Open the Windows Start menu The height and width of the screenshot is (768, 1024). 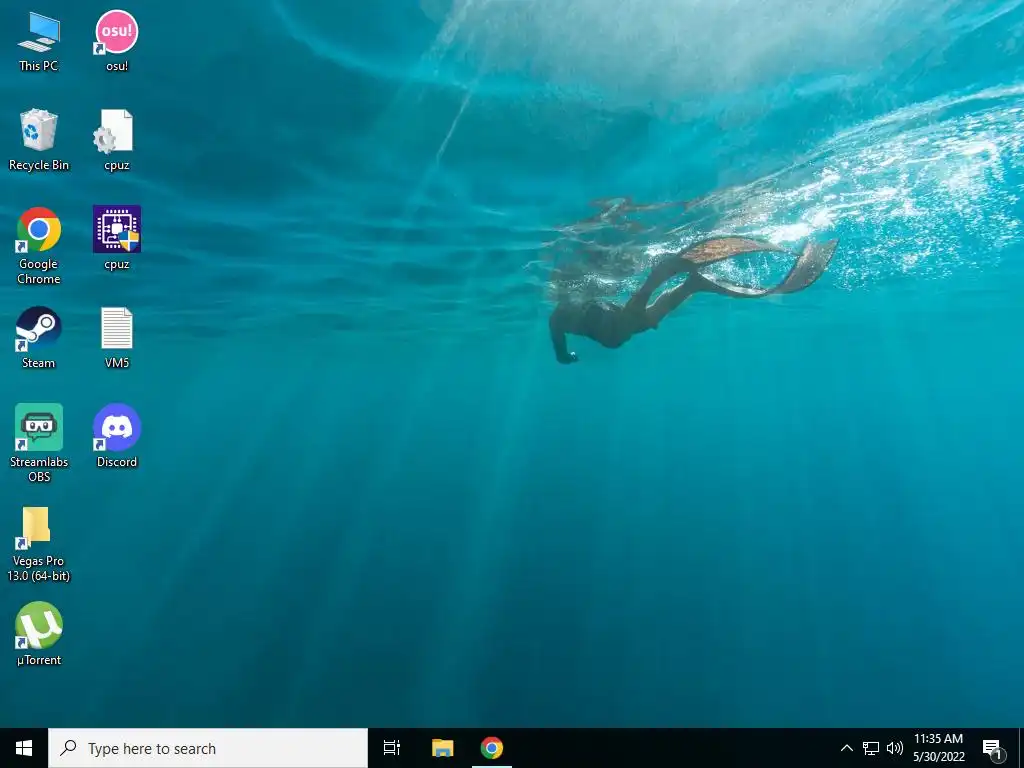pyautogui.click(x=24, y=748)
